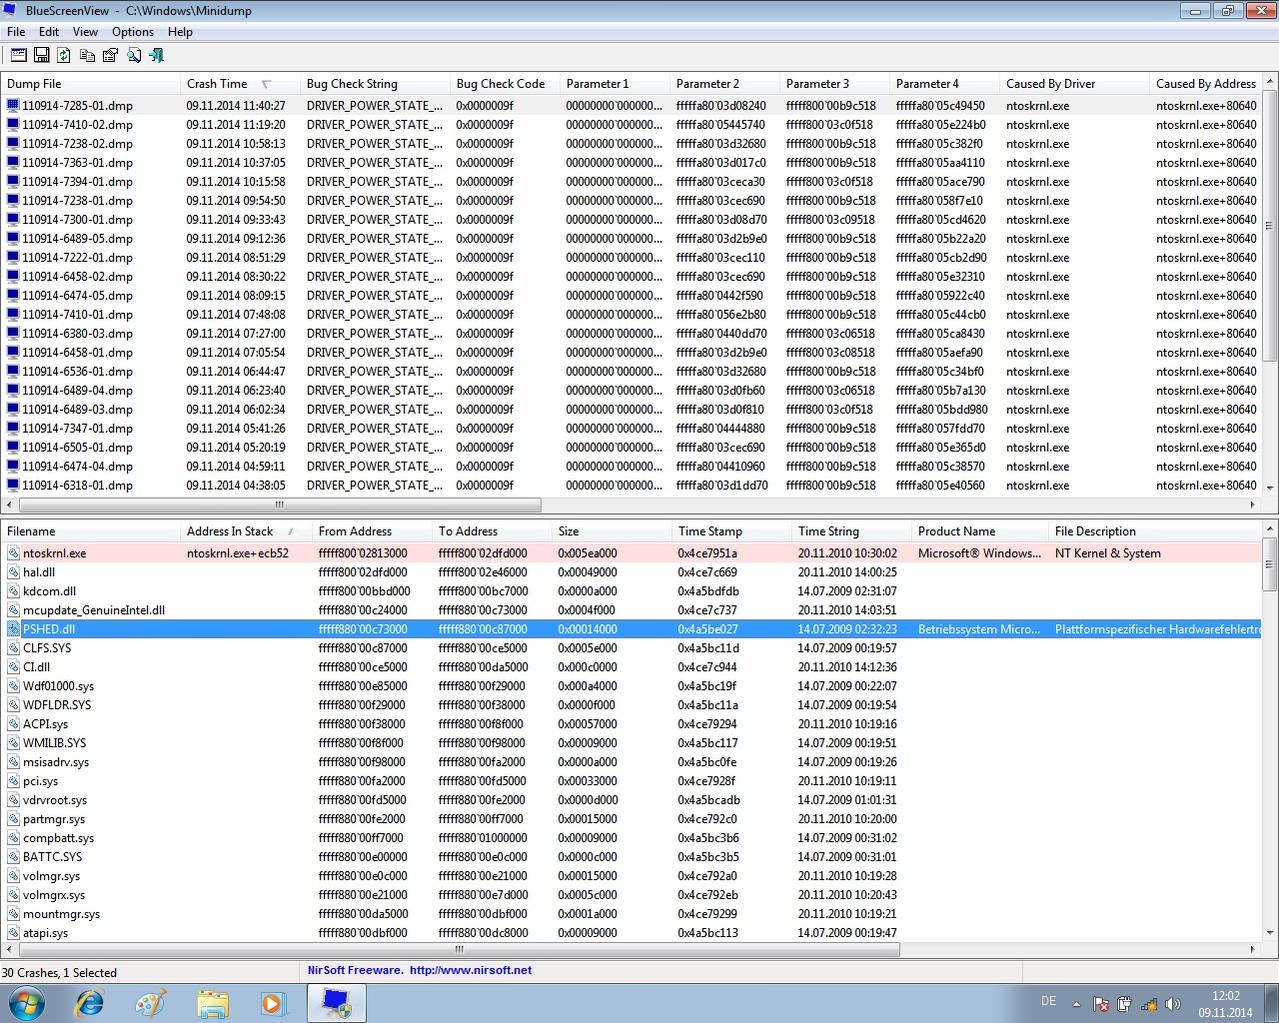The width and height of the screenshot is (1279, 1023).
Task: Click the Windows Start button
Action: tap(27, 1002)
